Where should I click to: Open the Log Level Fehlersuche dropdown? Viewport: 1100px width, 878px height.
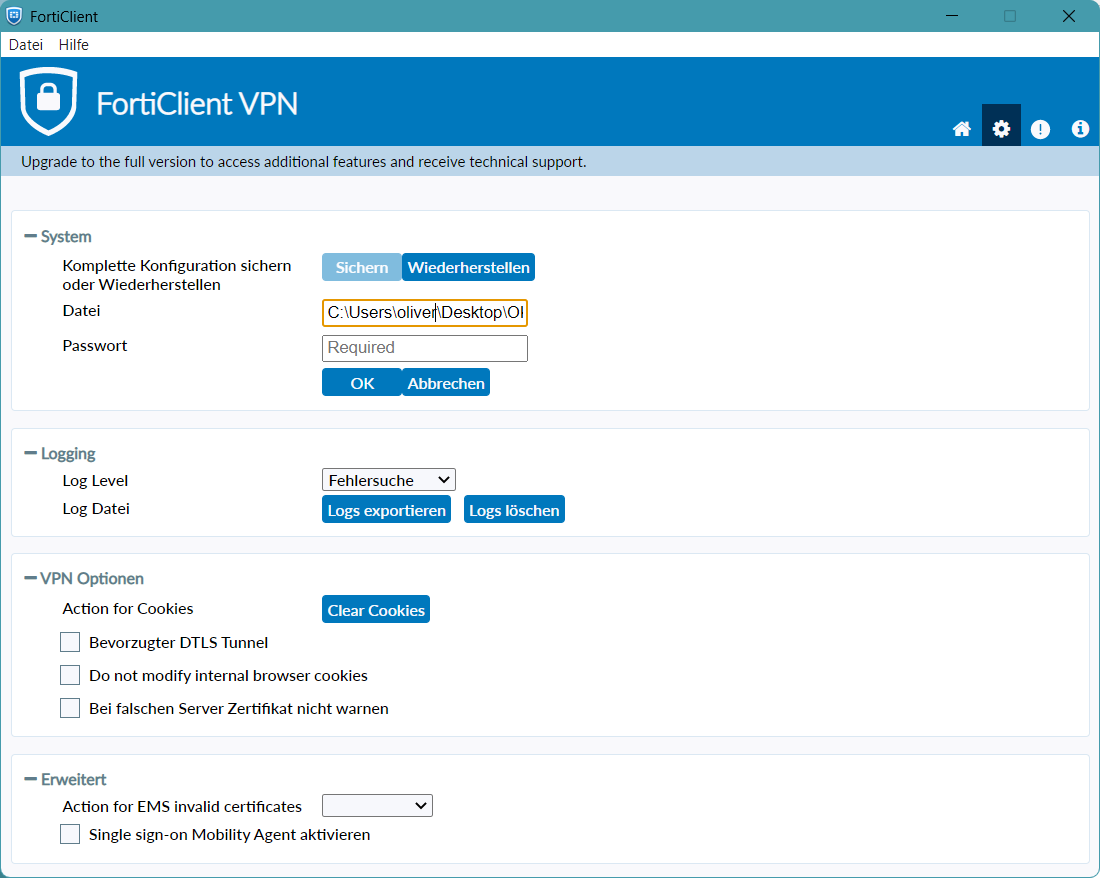(388, 480)
